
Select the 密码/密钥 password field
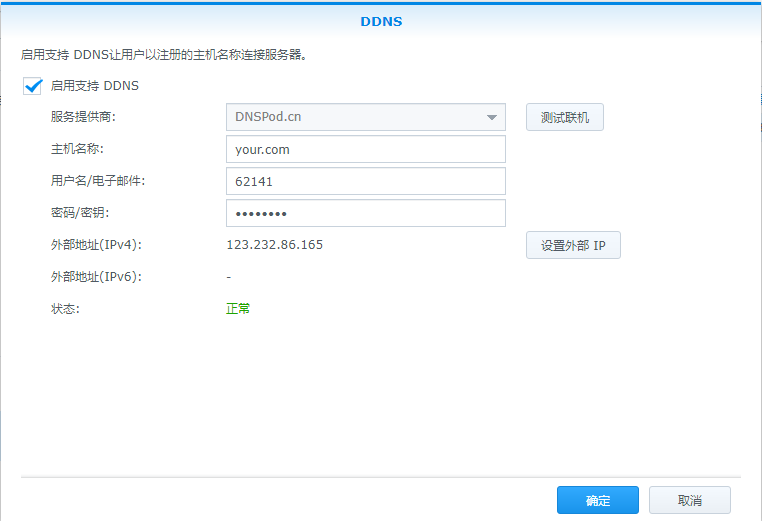365,214
